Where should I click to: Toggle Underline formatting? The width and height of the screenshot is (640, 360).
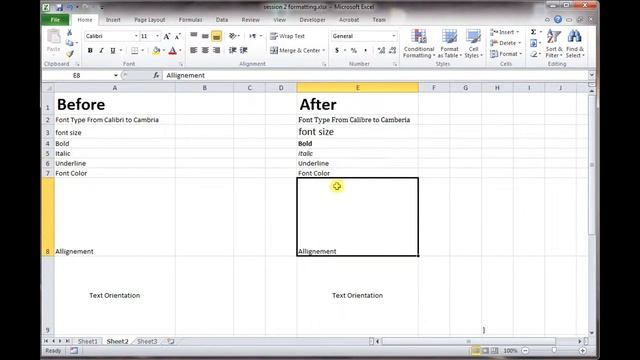113,51
